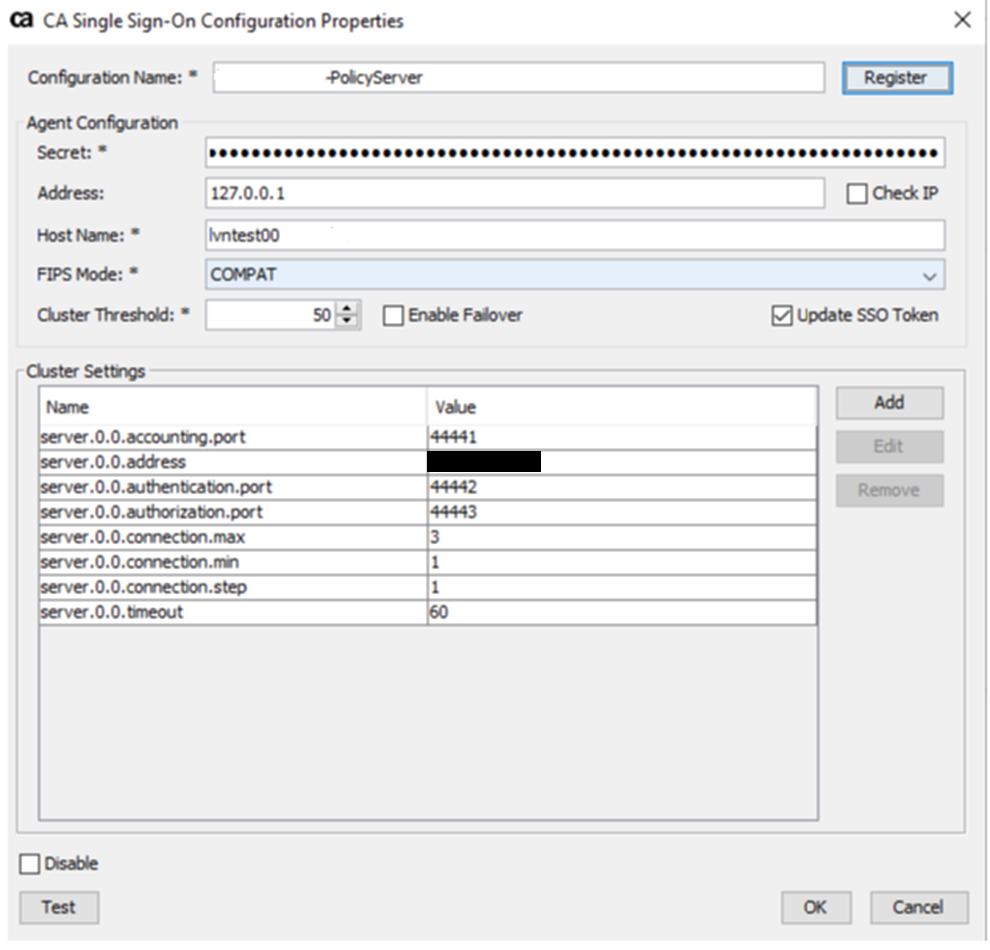The image size is (990, 950).
Task: Open the FIPS Mode dropdown
Action: [930, 276]
